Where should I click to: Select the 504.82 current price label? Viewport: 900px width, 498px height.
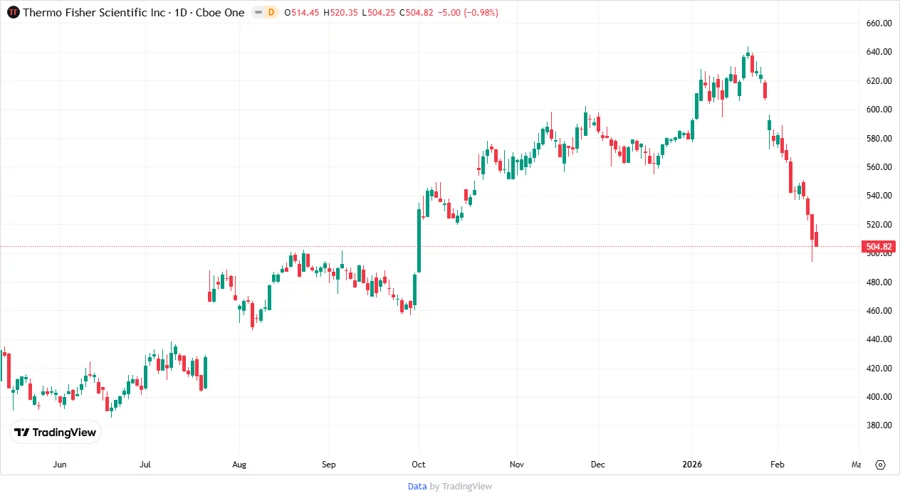878,247
